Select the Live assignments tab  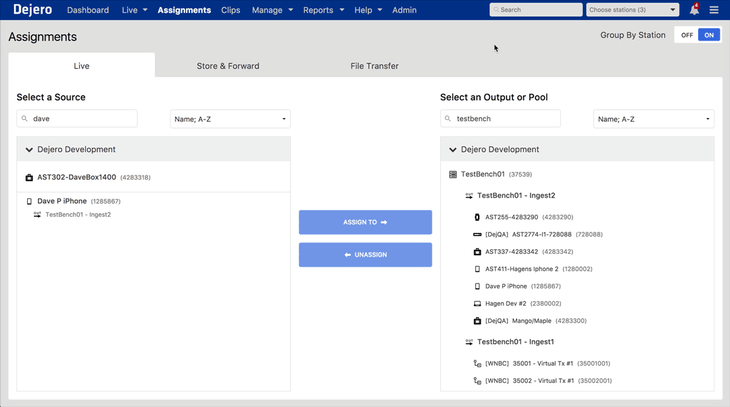click(x=81, y=65)
